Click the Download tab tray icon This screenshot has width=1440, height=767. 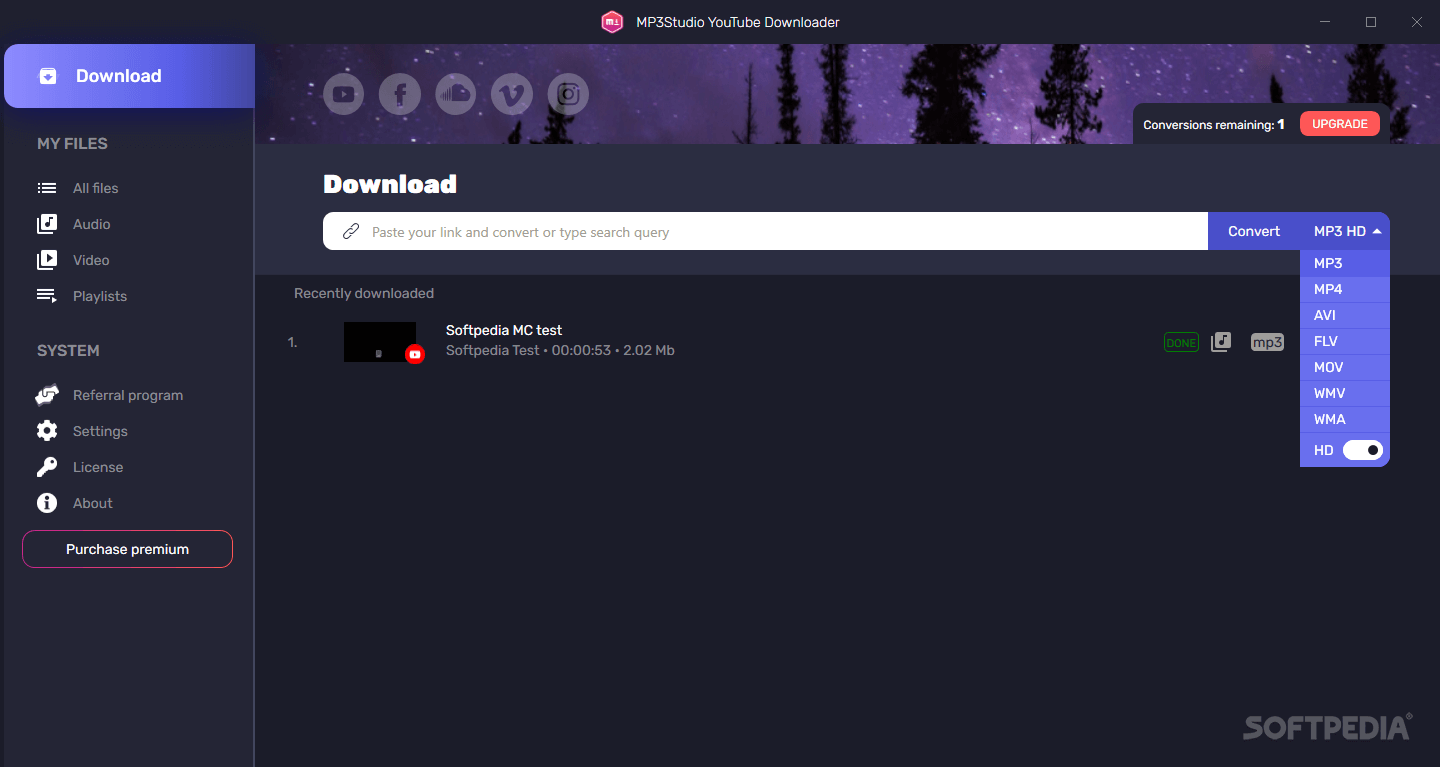pyautogui.click(x=48, y=76)
